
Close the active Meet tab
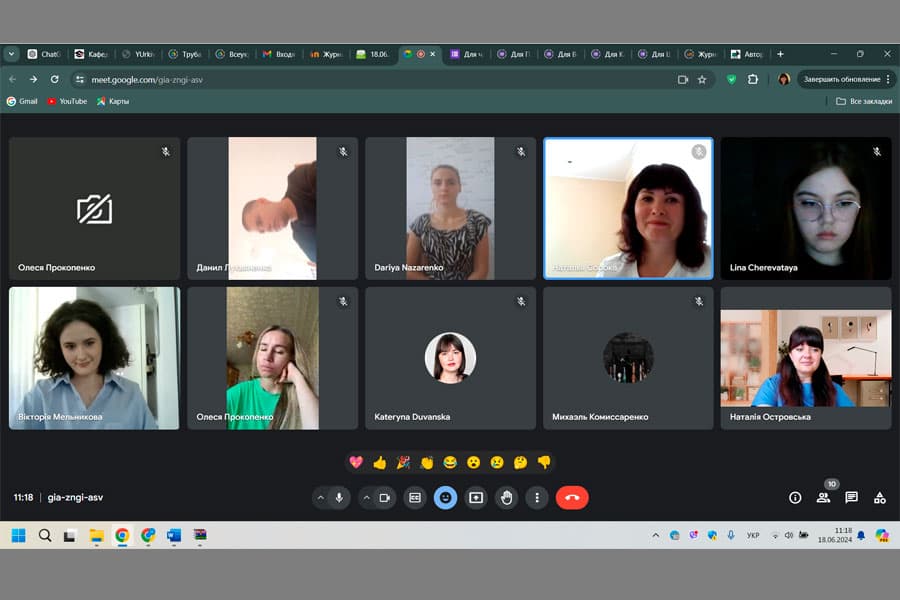point(432,54)
